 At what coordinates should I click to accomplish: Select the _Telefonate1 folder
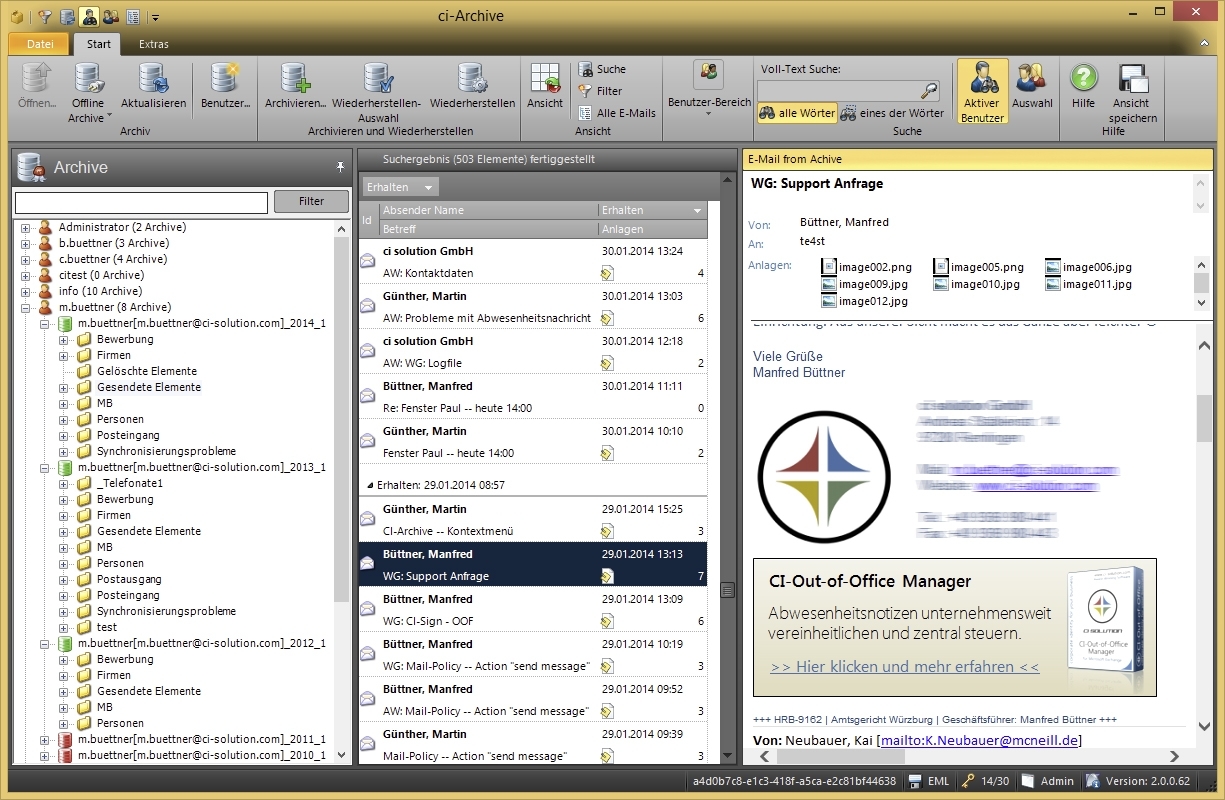pyautogui.click(x=130, y=483)
